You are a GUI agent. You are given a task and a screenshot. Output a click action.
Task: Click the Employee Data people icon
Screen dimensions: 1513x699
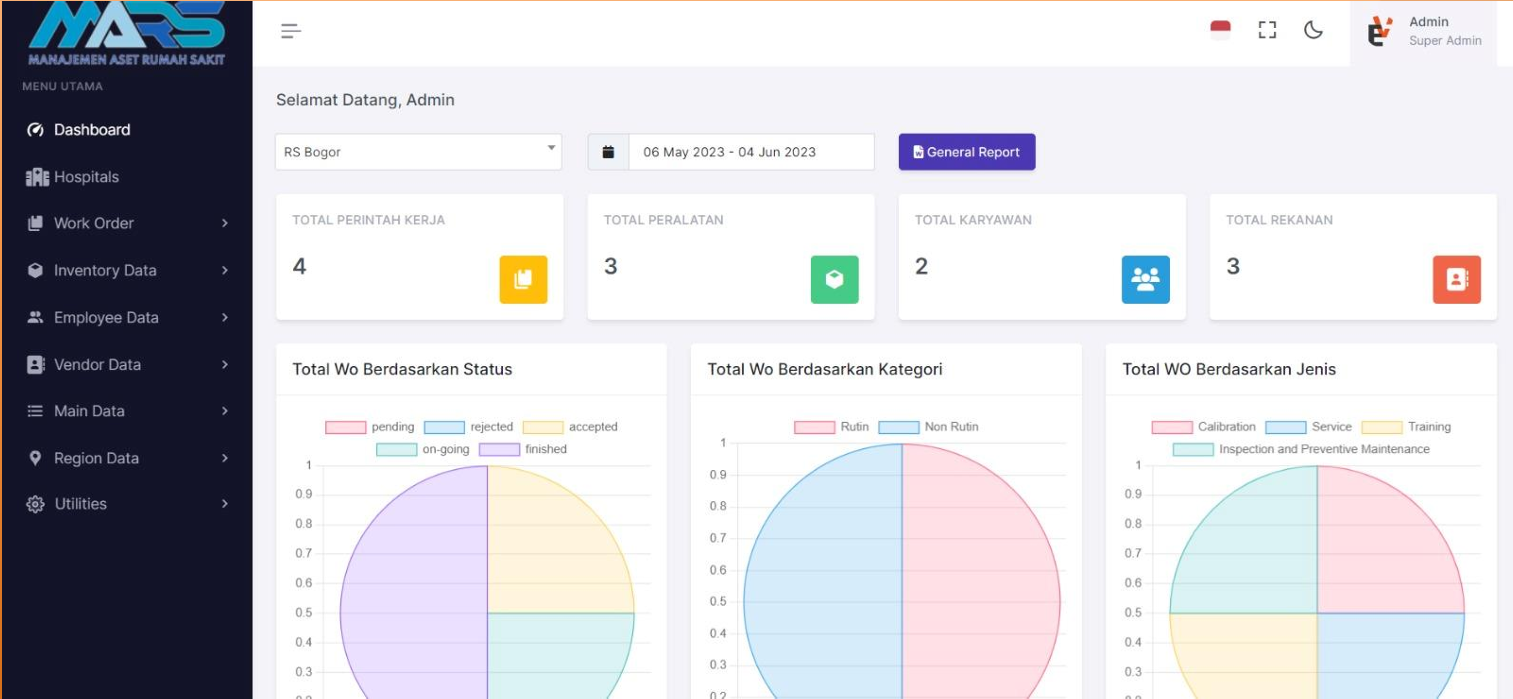[x=36, y=317]
